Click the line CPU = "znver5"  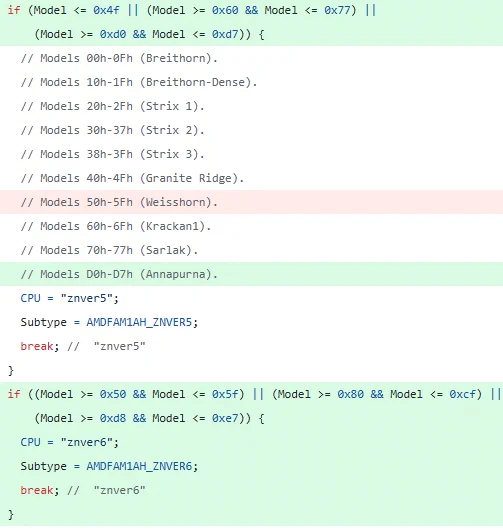(70, 298)
